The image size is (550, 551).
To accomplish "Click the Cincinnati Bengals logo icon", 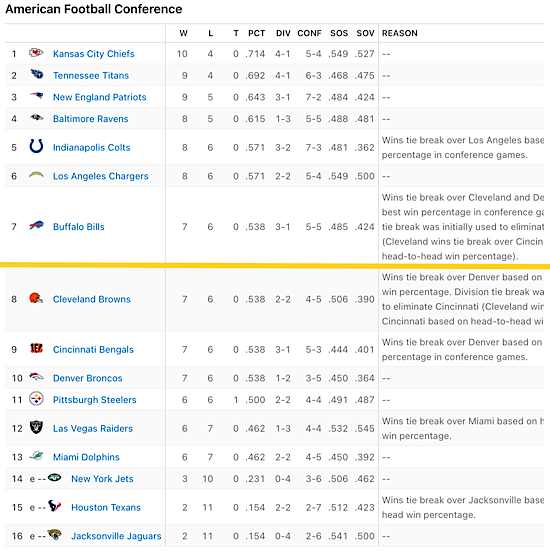I will click(x=36, y=349).
